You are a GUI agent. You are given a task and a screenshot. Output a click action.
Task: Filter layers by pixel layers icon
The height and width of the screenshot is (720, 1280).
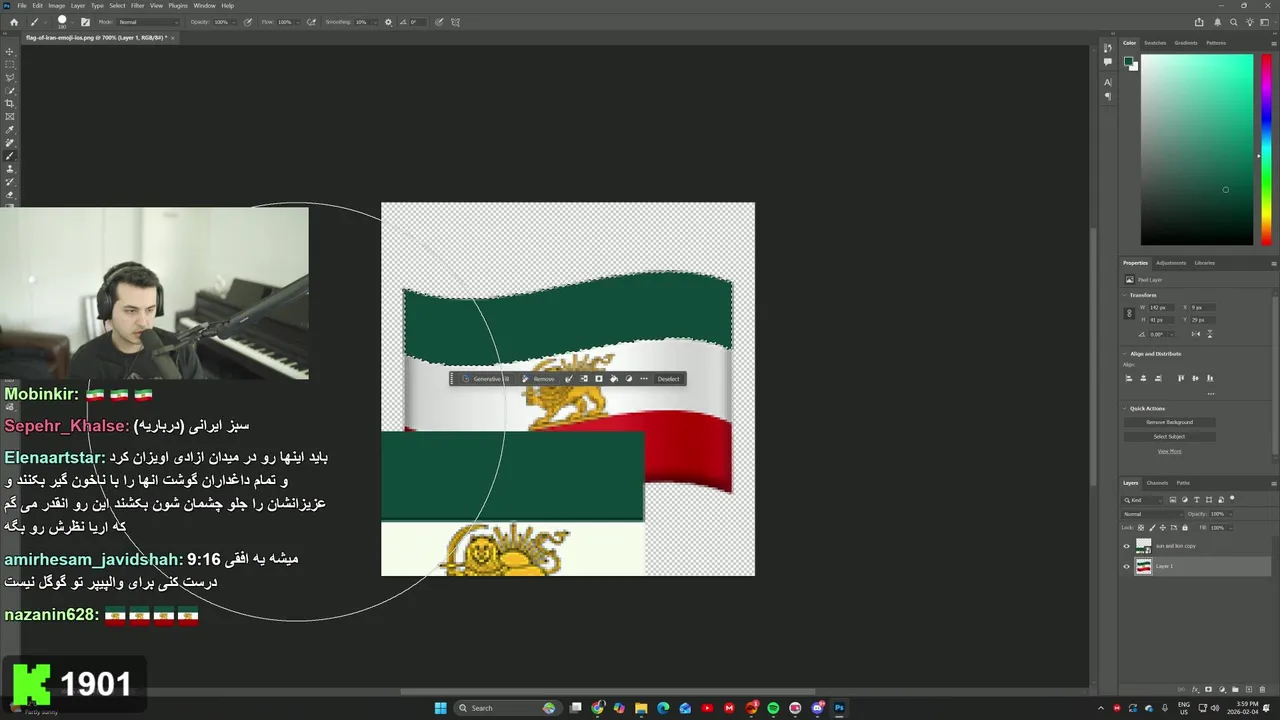point(1174,500)
